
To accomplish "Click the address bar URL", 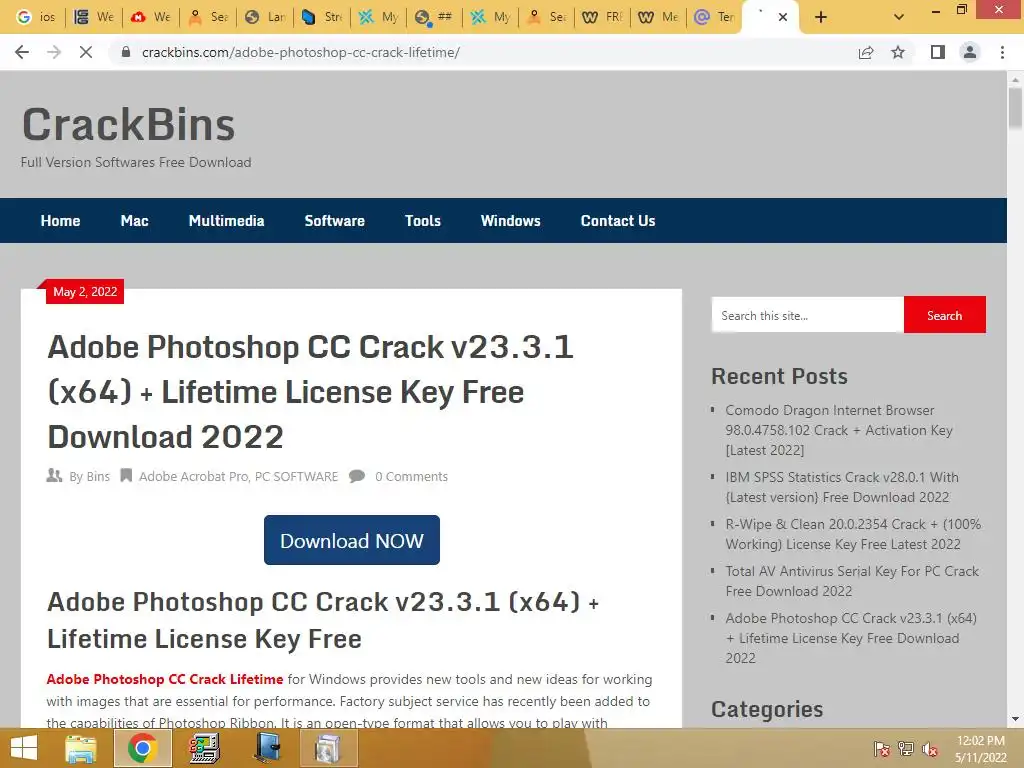I will [x=301, y=52].
